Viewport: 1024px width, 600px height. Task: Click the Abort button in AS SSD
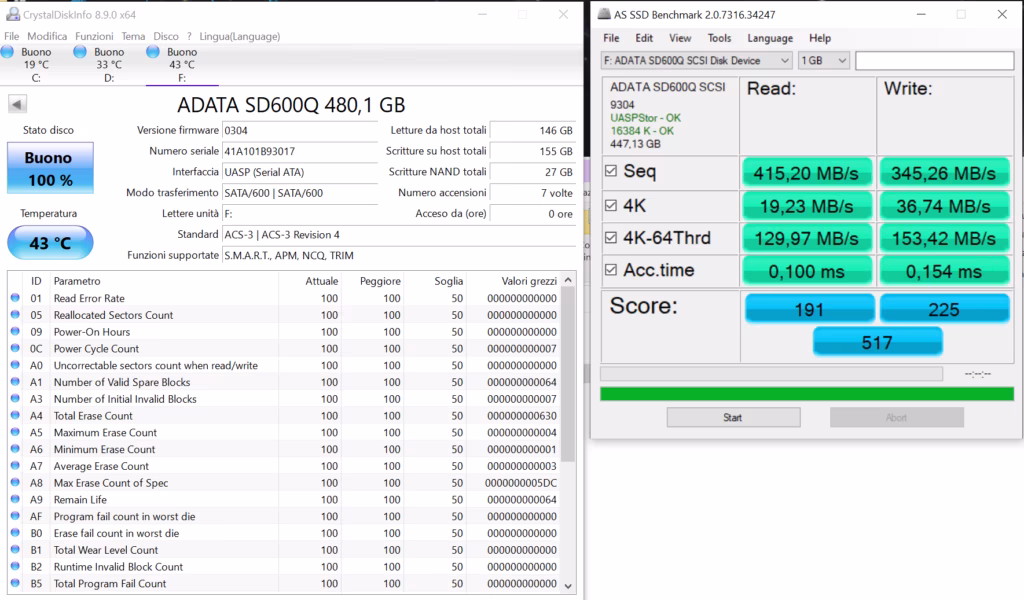(x=897, y=417)
